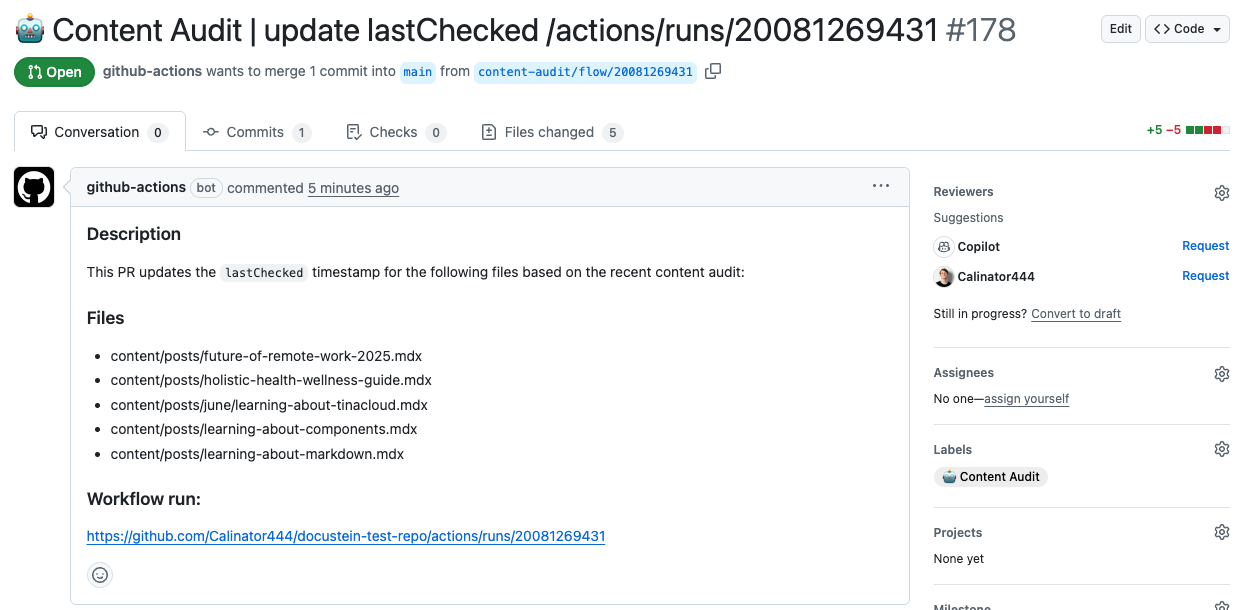Open the Labels settings gear
Viewport: 1251px width, 610px height.
point(1221,448)
